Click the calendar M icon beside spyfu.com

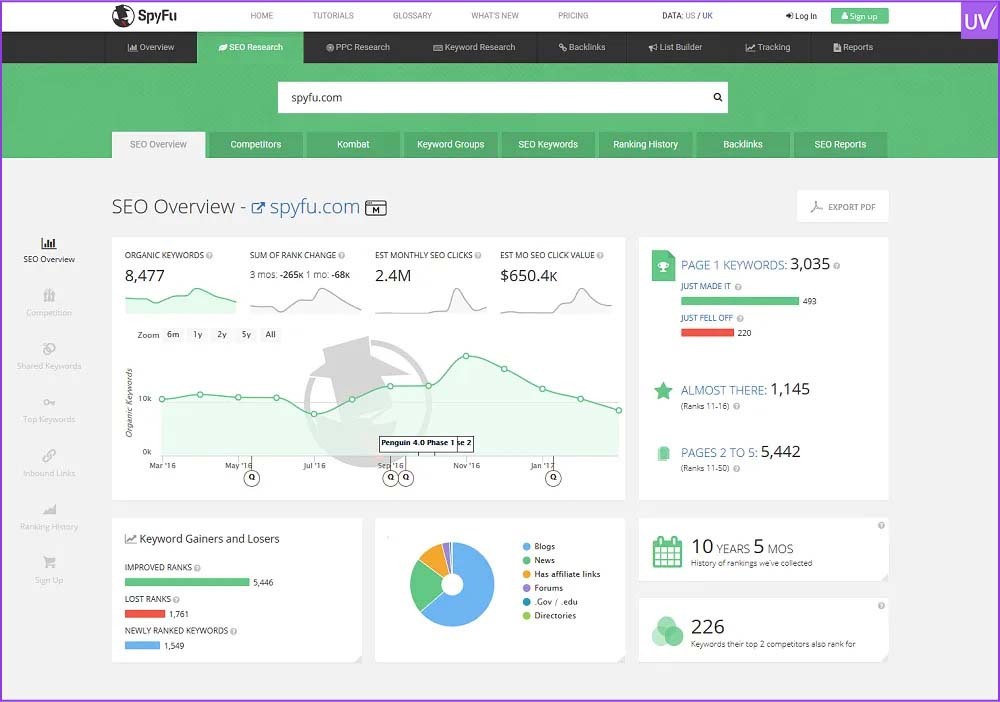click(x=376, y=208)
